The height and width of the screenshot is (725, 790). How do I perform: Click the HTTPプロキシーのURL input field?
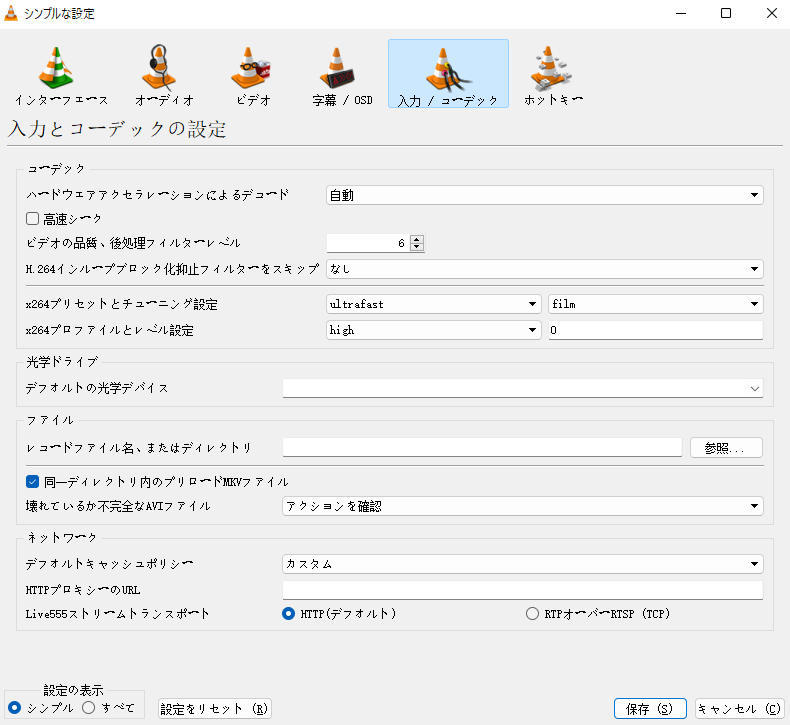pos(522,589)
